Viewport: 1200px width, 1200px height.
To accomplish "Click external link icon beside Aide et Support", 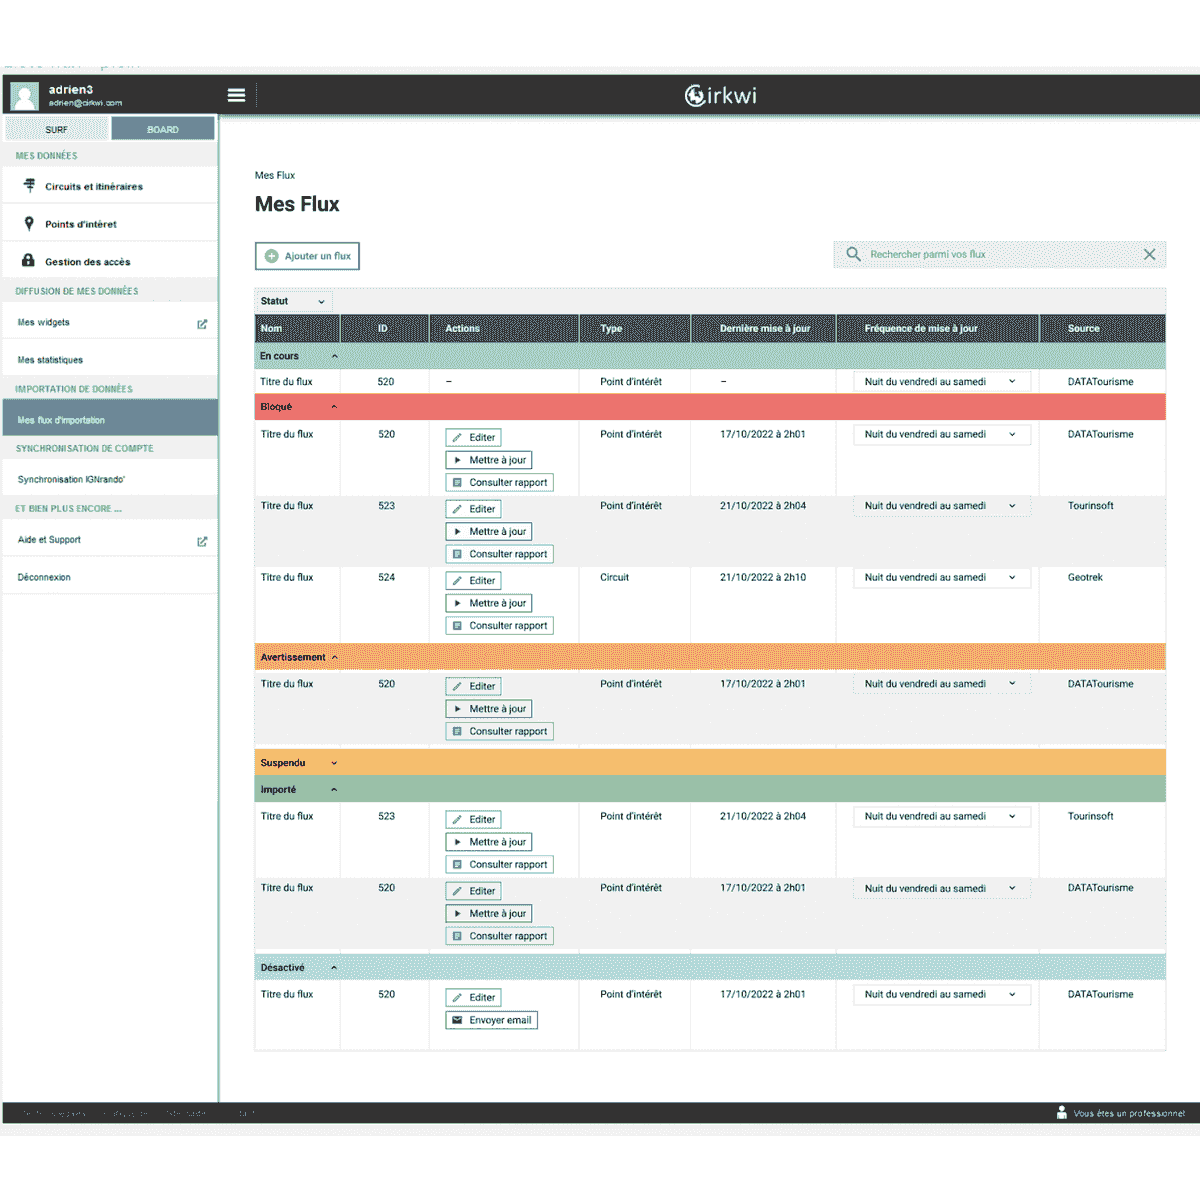I will [x=202, y=541].
